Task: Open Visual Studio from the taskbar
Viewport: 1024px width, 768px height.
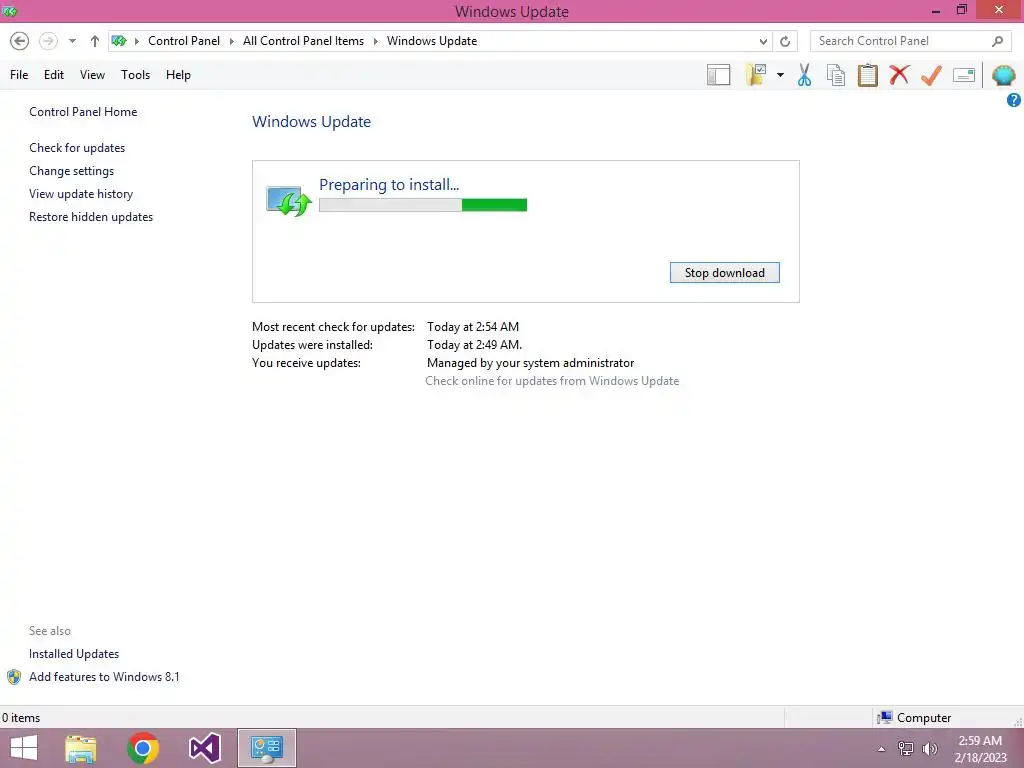Action: [x=204, y=748]
